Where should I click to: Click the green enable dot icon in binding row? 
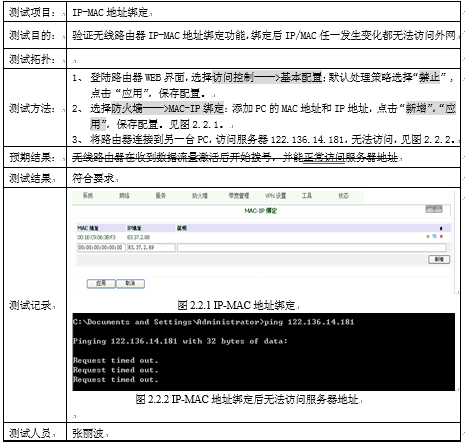(428, 237)
